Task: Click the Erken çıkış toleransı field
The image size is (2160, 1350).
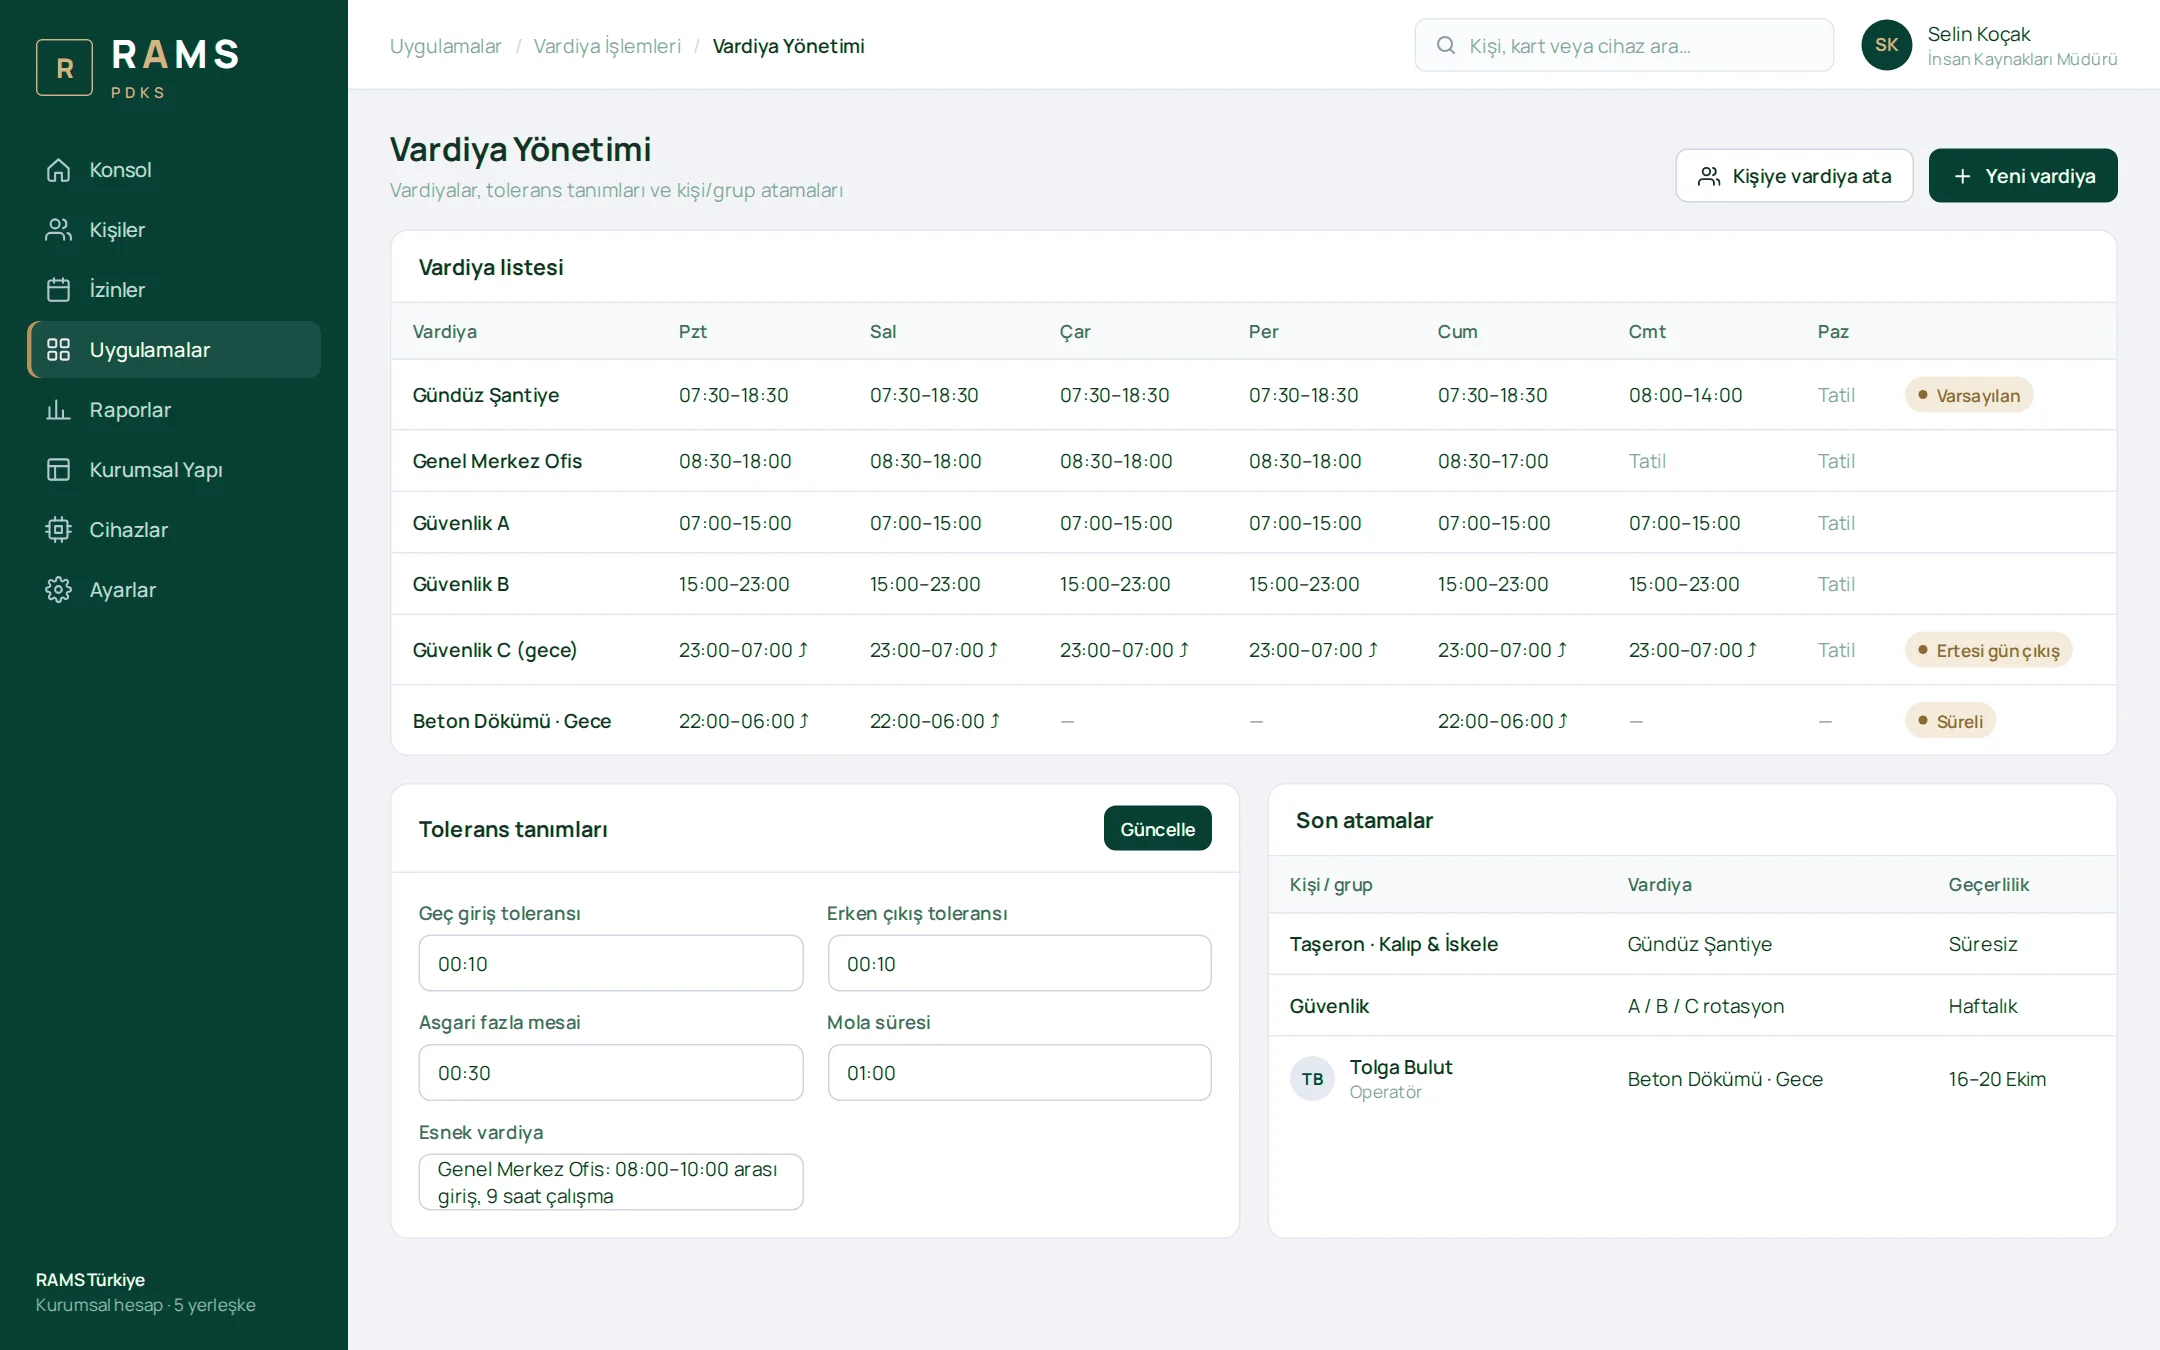Action: (x=1019, y=964)
